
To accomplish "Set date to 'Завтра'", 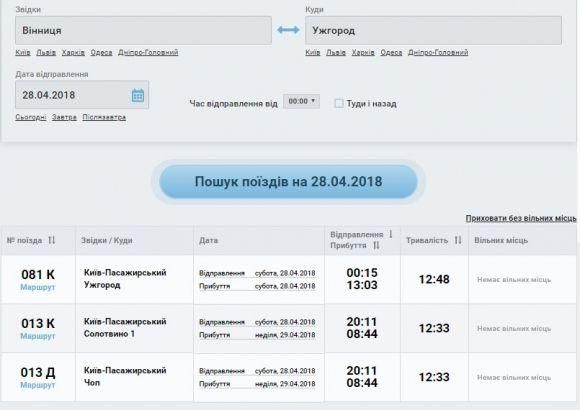I will 64,117.
